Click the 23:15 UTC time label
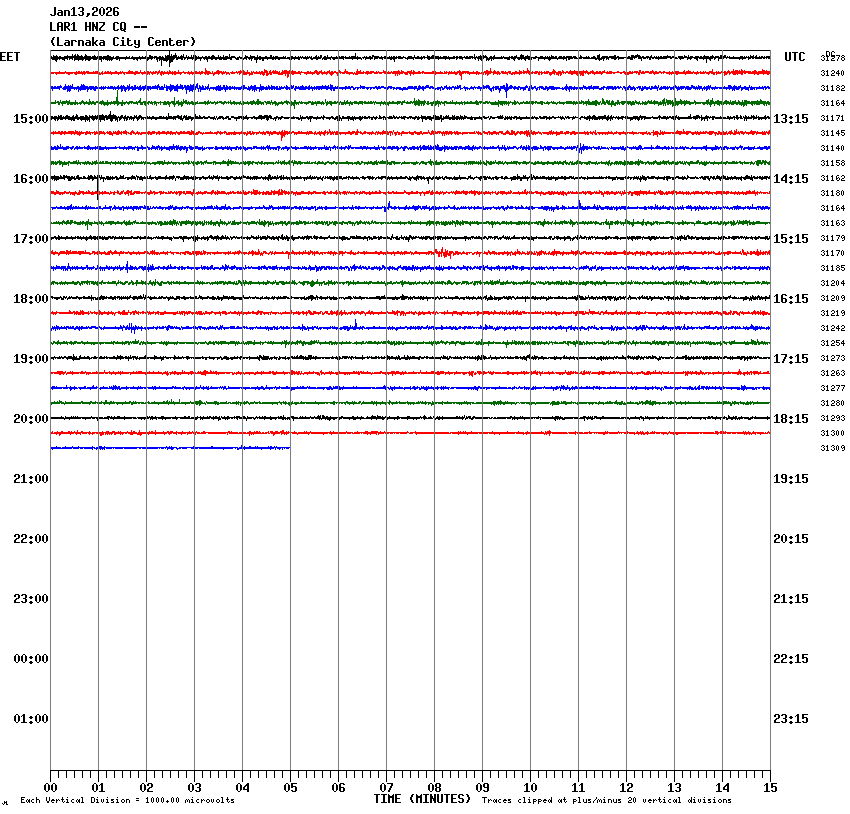 pos(791,719)
